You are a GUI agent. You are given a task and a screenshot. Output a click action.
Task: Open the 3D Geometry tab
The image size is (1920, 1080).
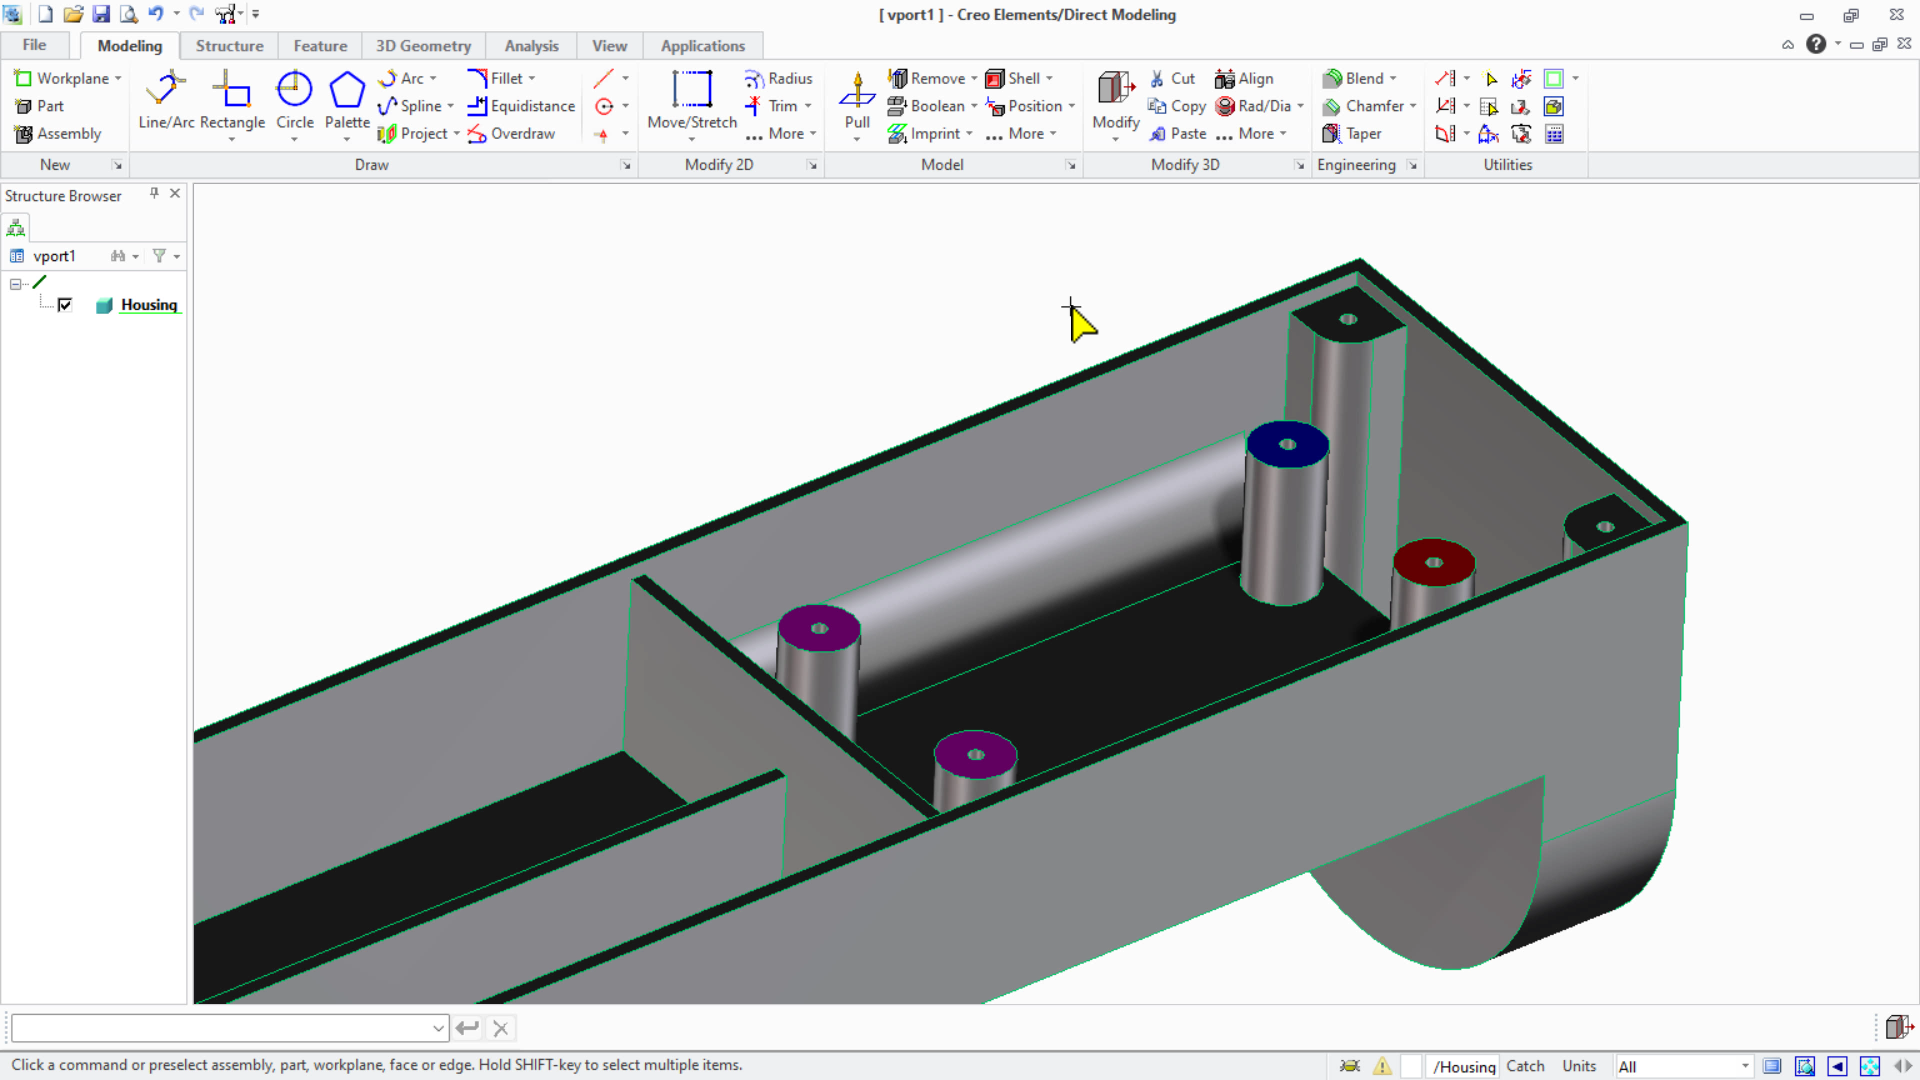pyautogui.click(x=423, y=46)
